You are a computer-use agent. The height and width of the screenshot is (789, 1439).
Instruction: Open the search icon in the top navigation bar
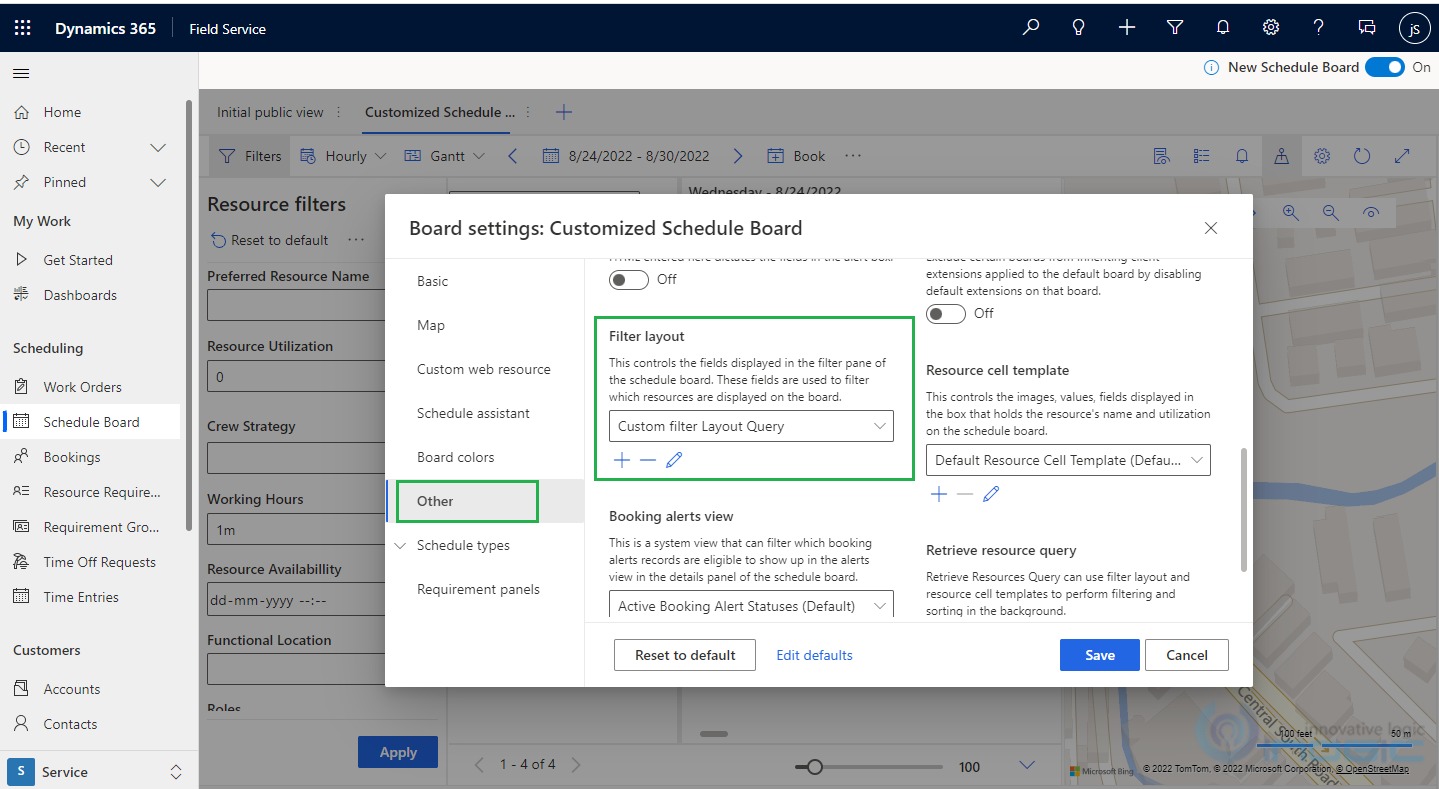(1030, 27)
